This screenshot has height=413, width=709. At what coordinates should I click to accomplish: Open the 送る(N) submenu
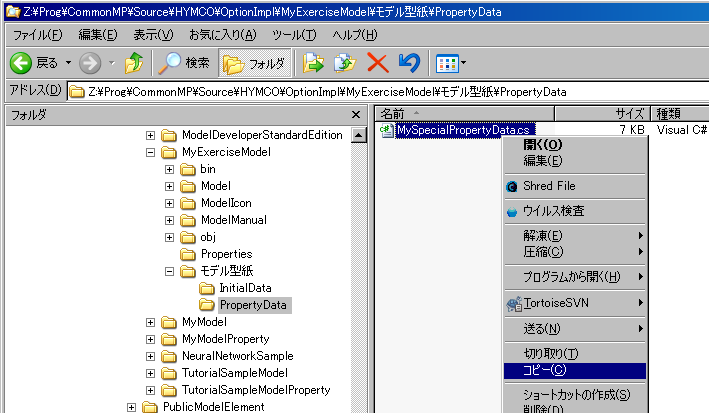pos(575,329)
